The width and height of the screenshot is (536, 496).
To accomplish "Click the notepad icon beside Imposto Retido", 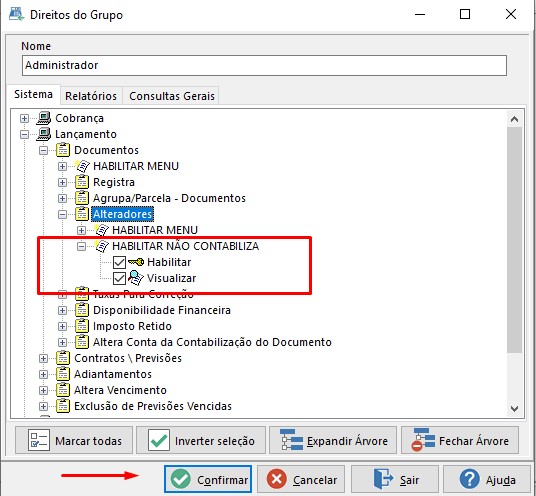I will click(82, 326).
